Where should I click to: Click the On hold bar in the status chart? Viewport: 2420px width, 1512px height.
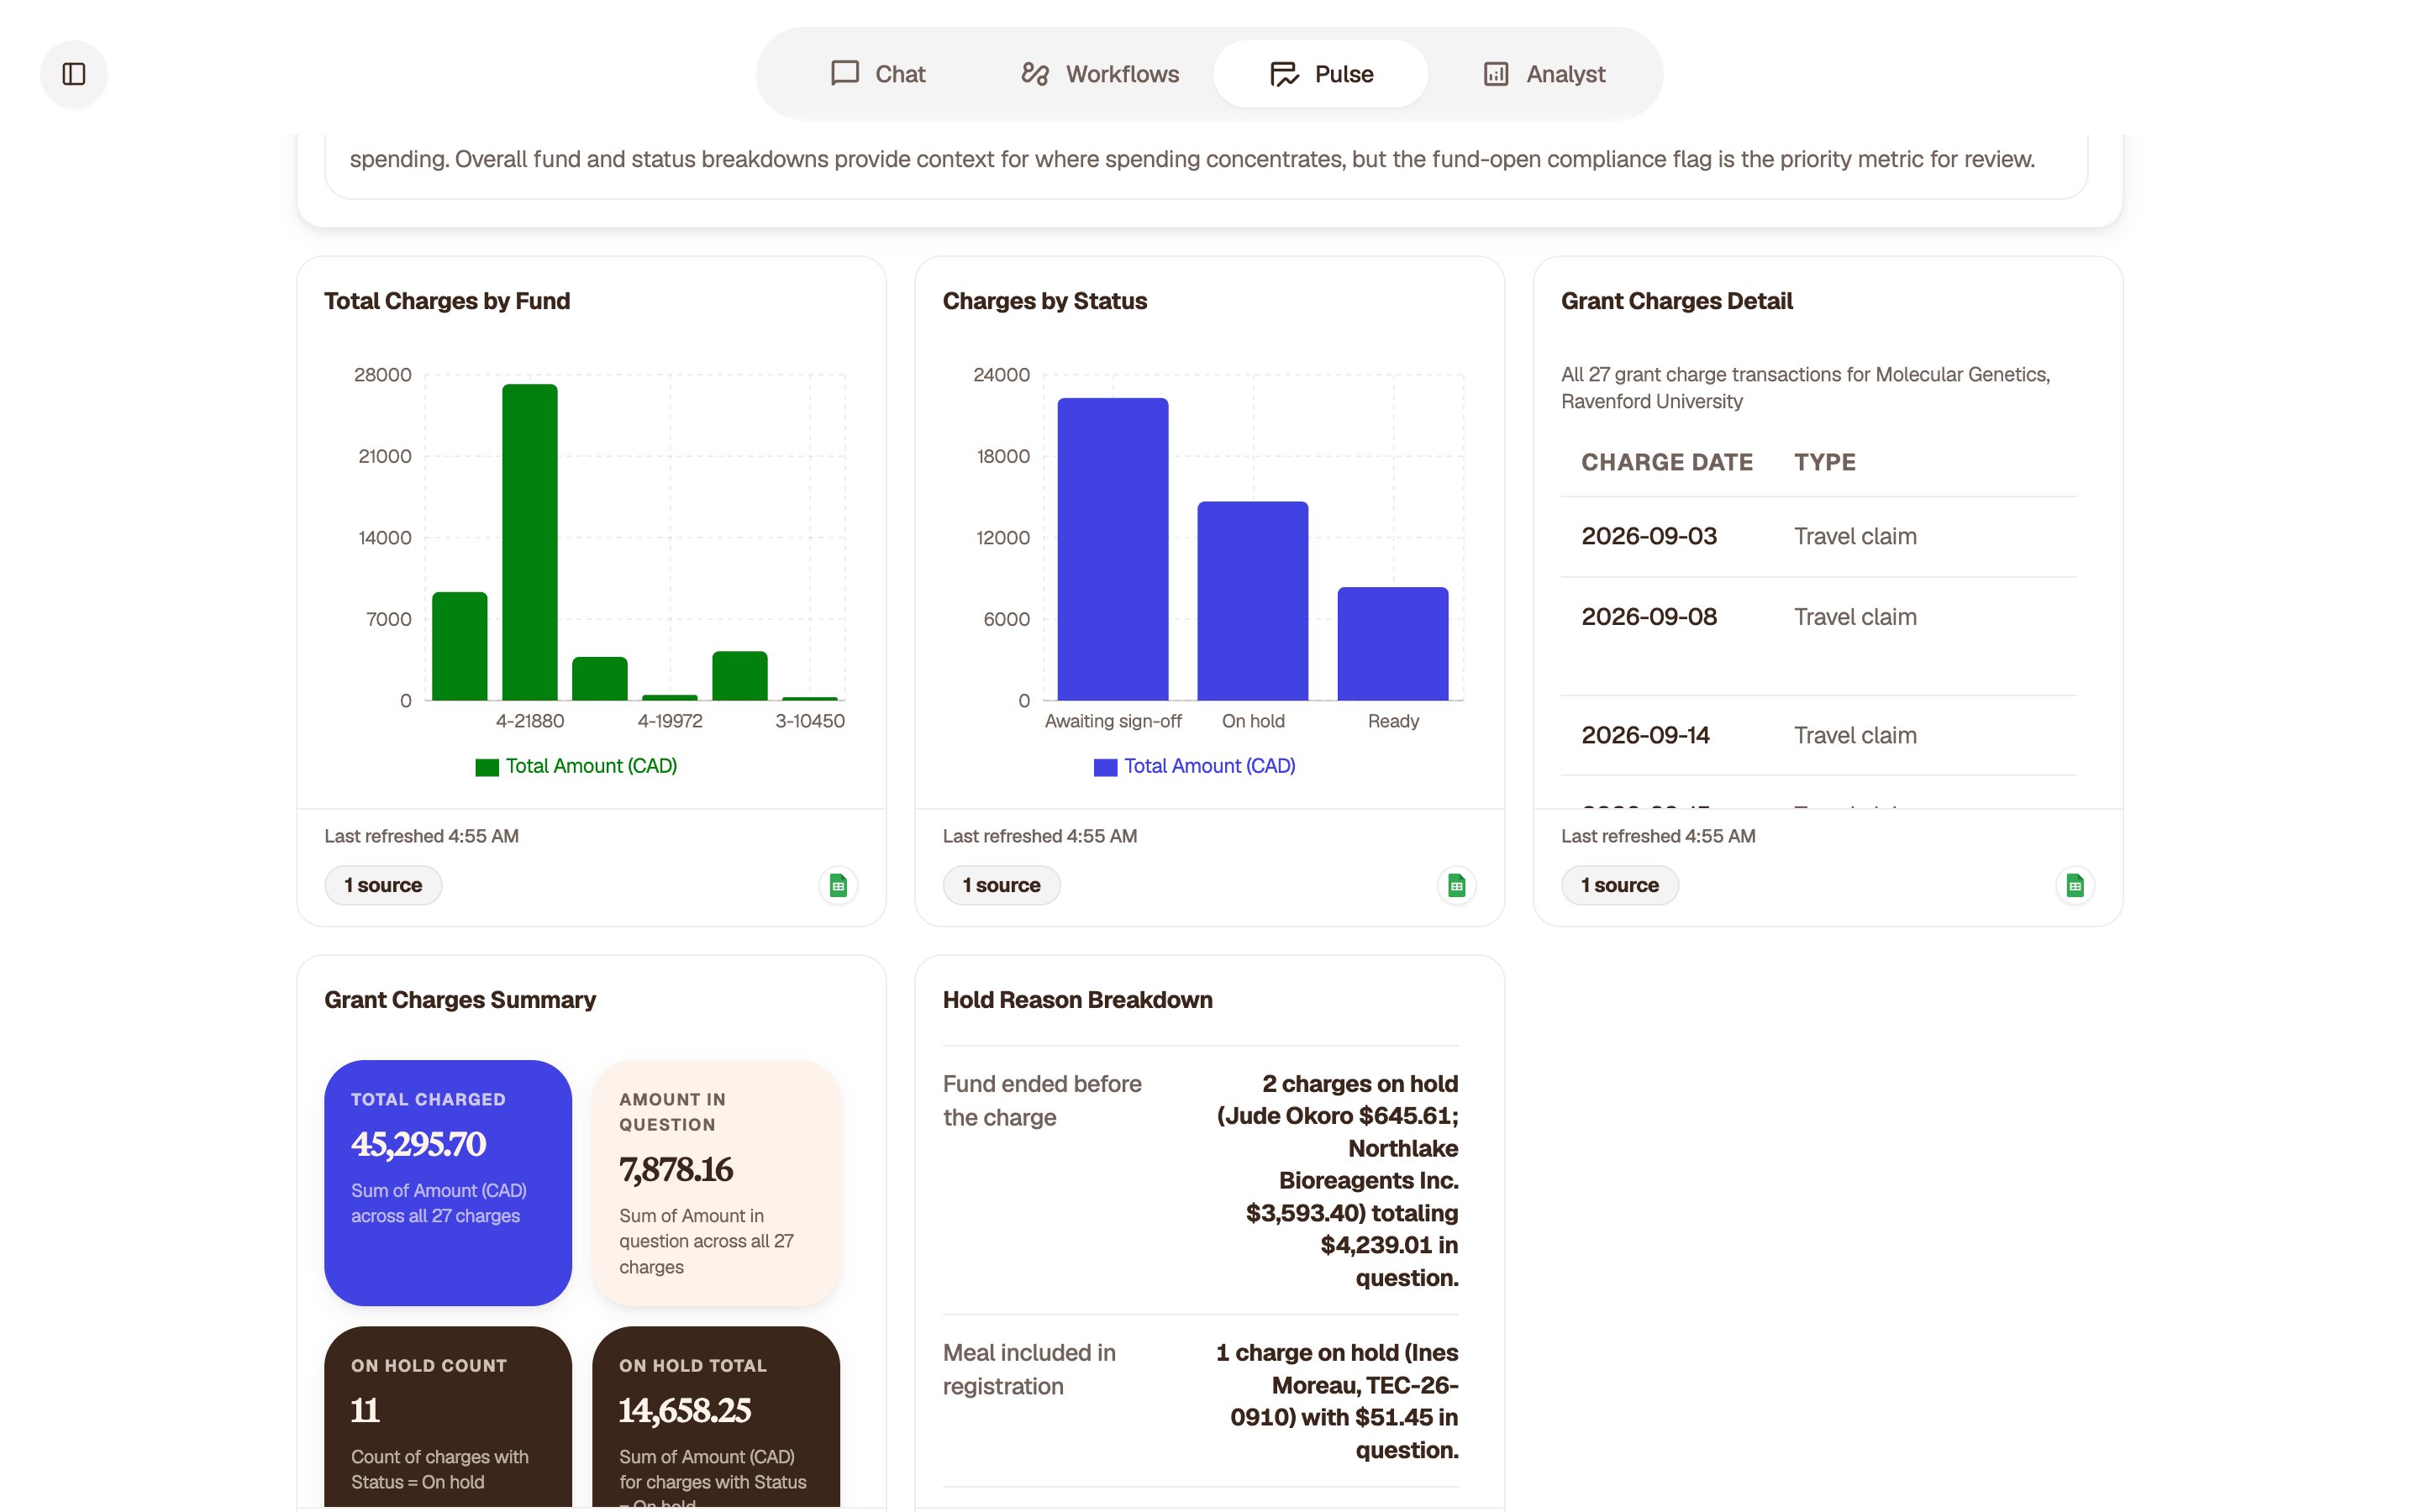1253,601
